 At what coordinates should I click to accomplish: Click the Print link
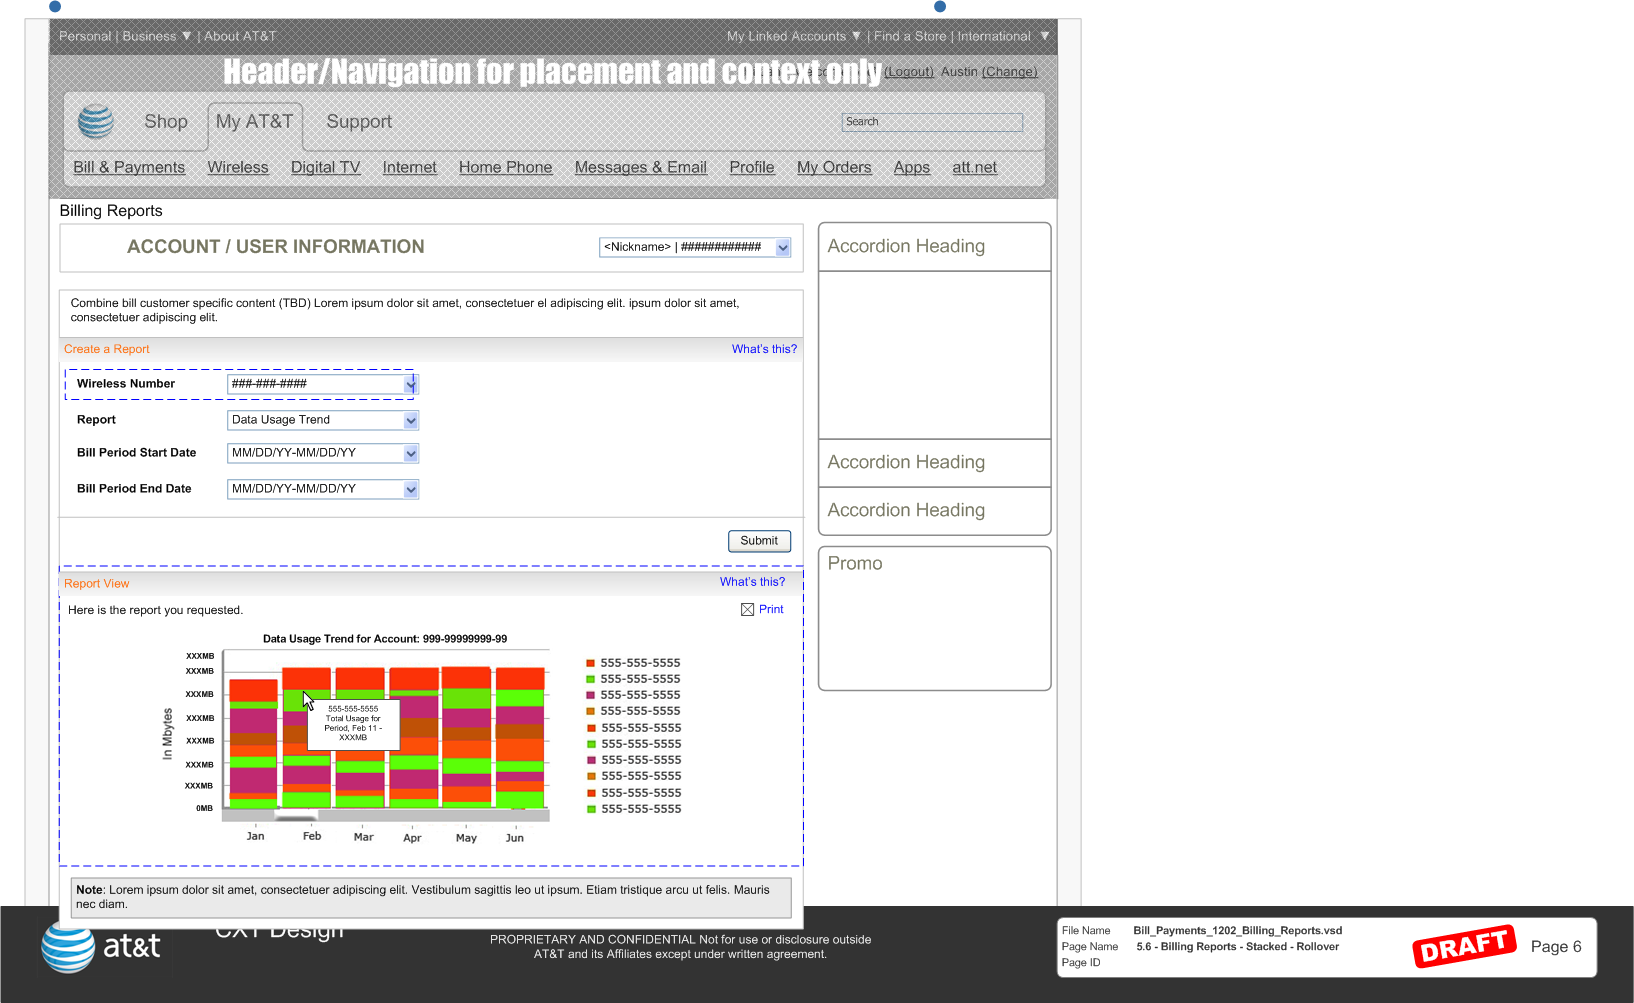771,609
